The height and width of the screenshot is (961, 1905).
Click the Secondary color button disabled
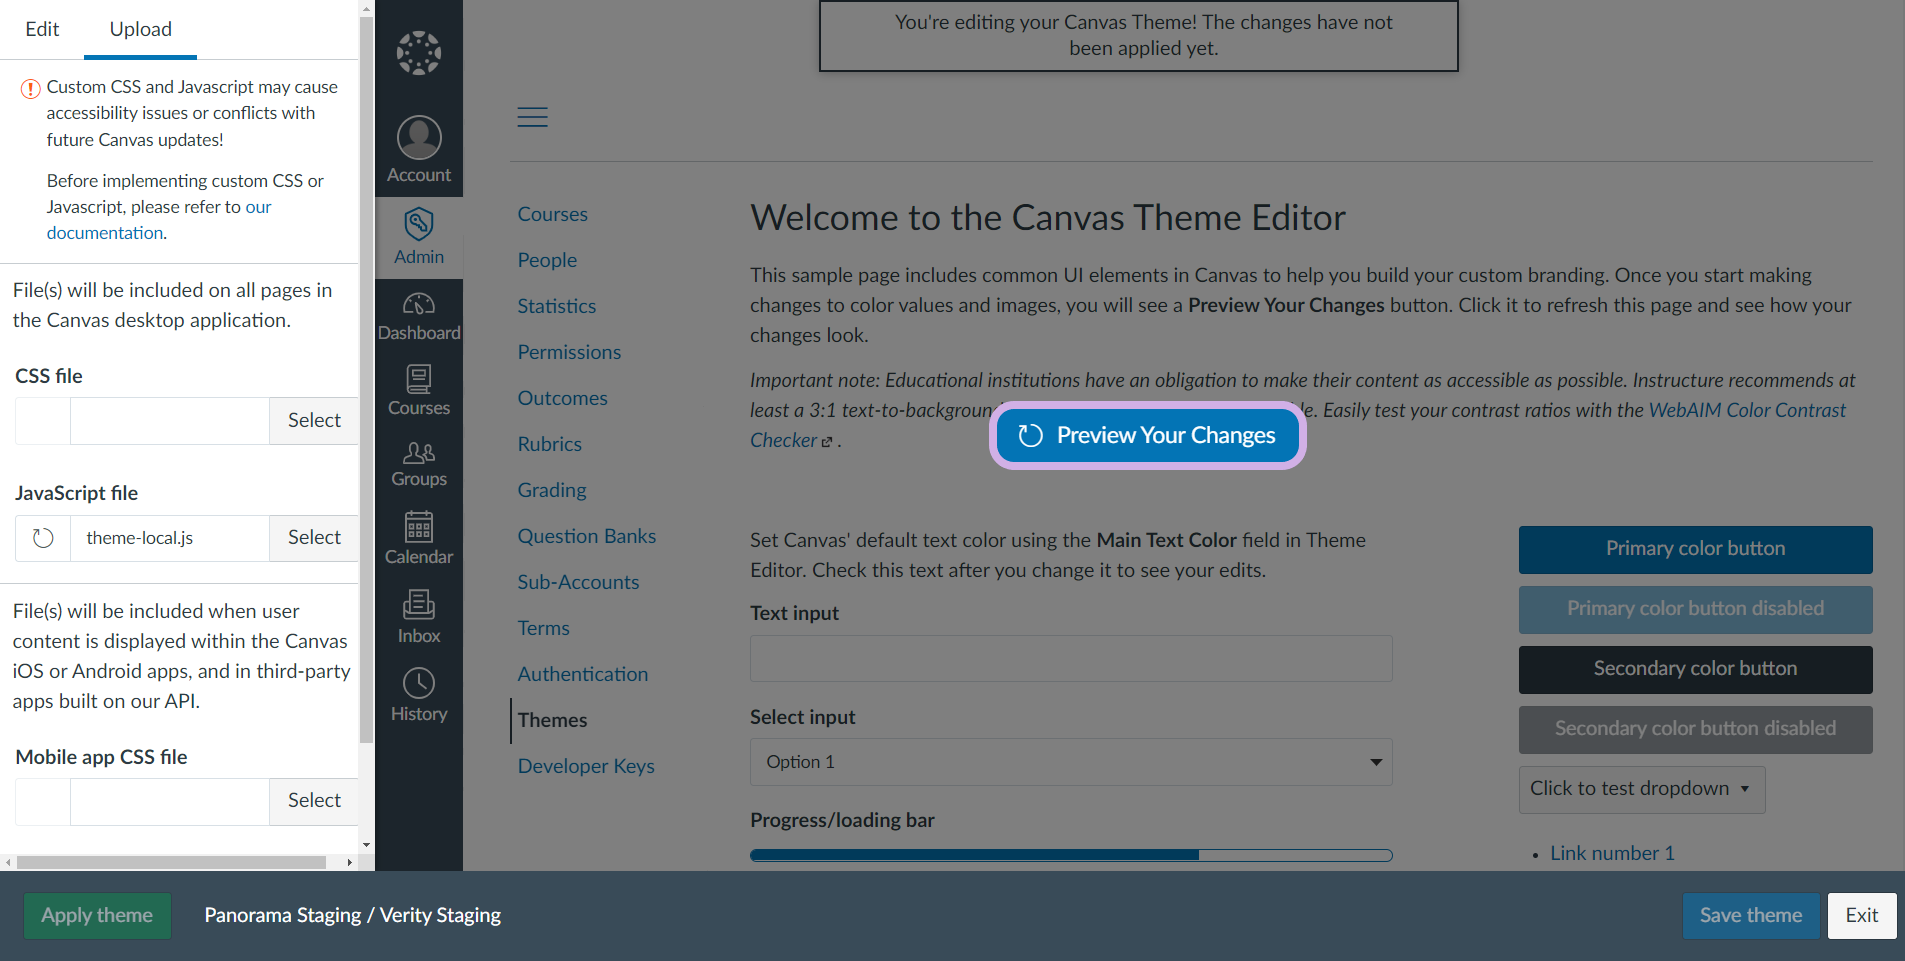[x=1695, y=729]
